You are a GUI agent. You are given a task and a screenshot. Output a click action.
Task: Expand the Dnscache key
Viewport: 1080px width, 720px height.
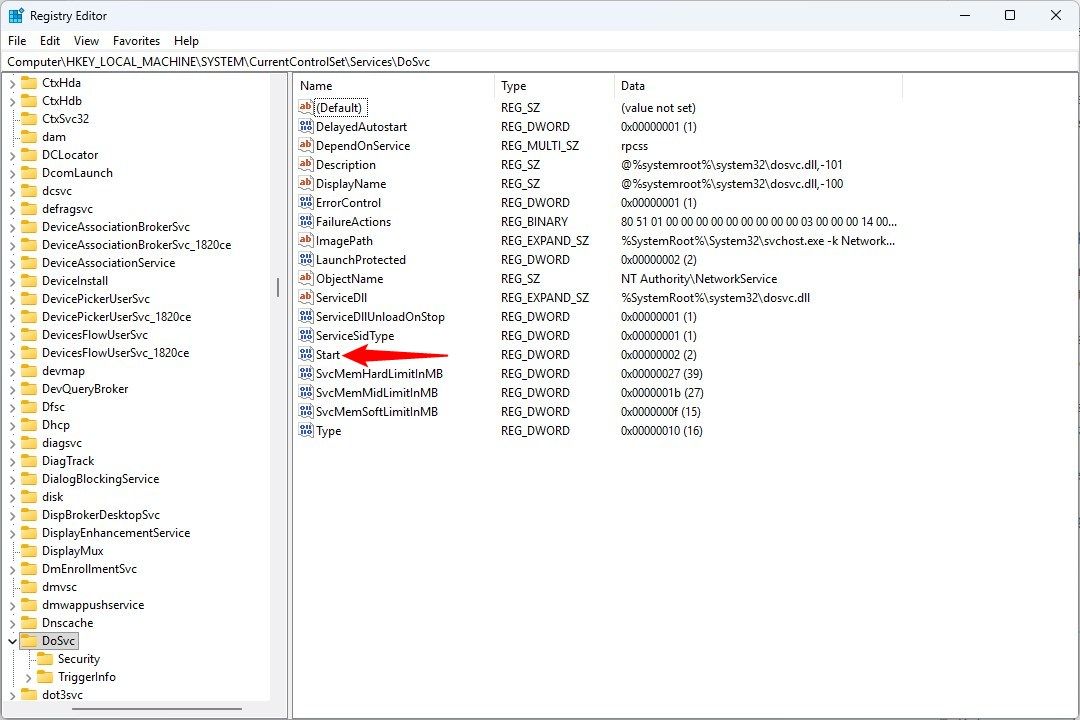point(12,623)
